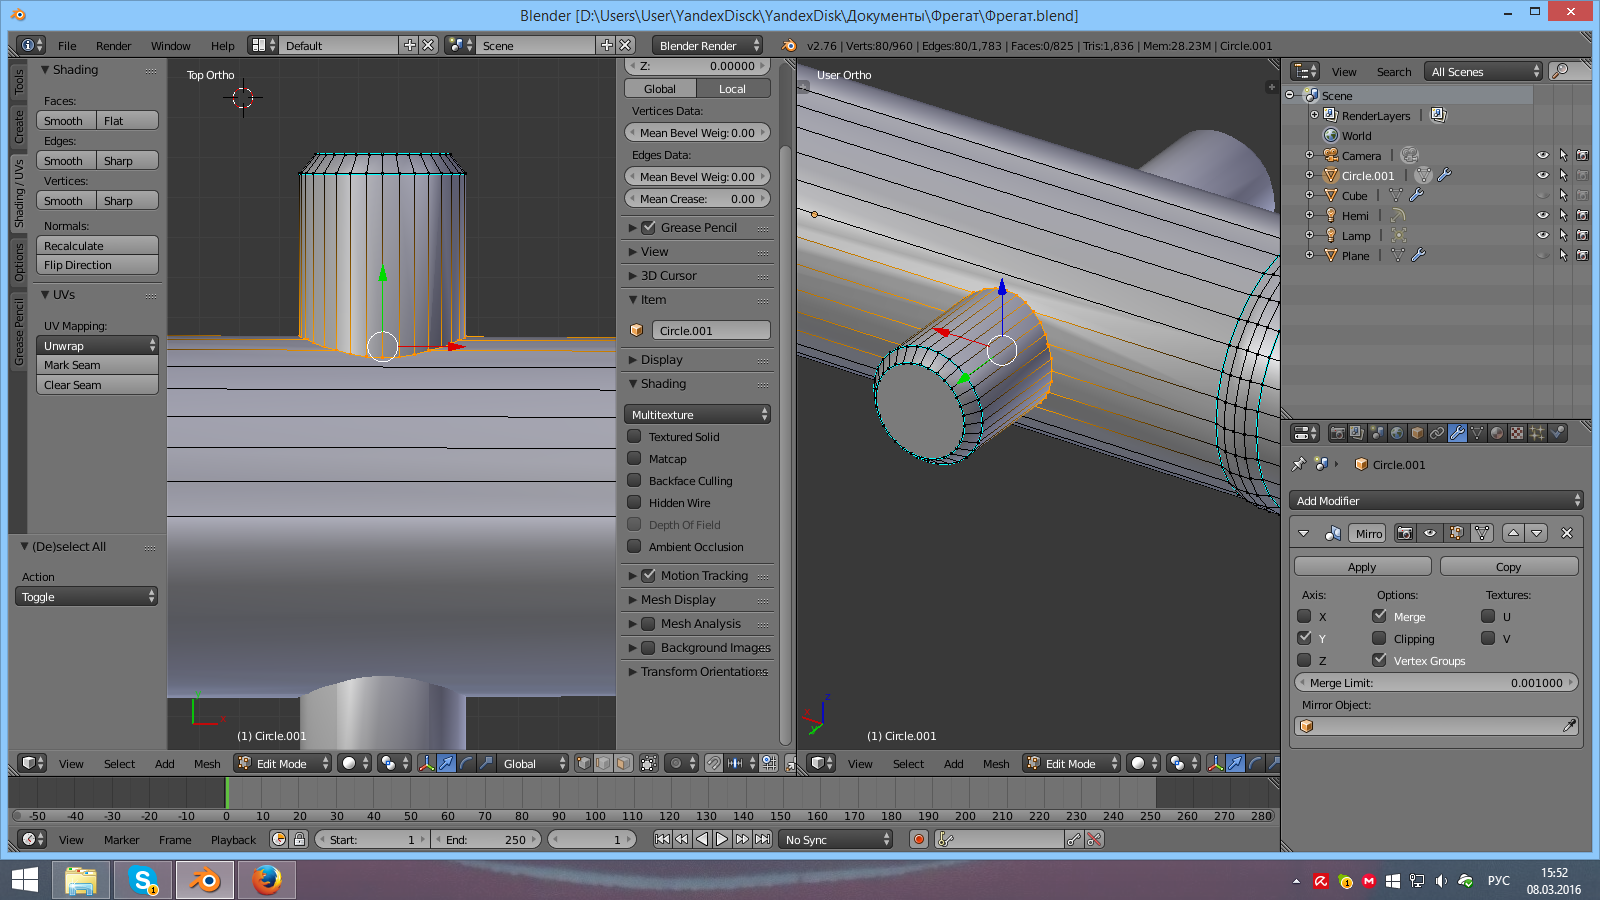Open the World properties tab icon
This screenshot has width=1600, height=900.
point(1397,433)
